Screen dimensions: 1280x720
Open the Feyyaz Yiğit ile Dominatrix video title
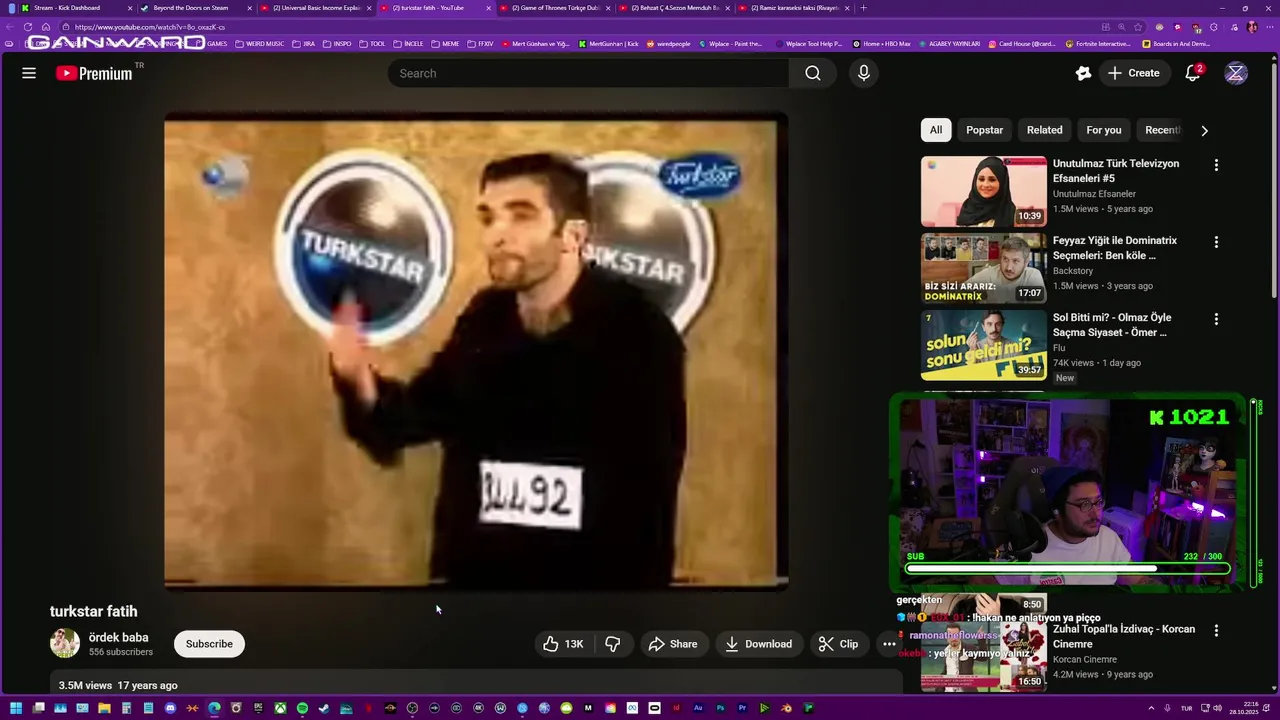1115,248
